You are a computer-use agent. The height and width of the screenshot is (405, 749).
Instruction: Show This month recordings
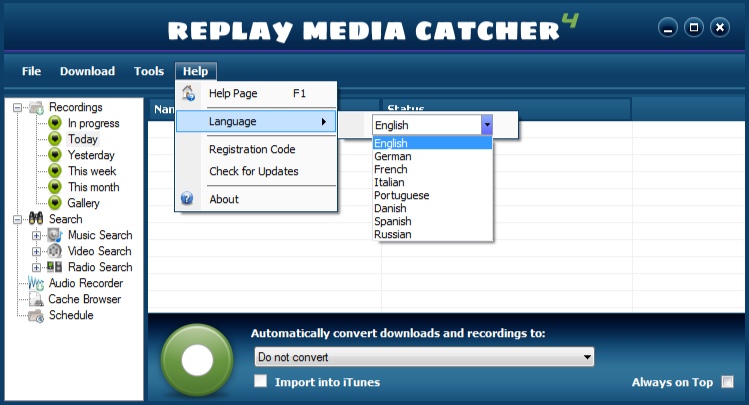[x=94, y=187]
